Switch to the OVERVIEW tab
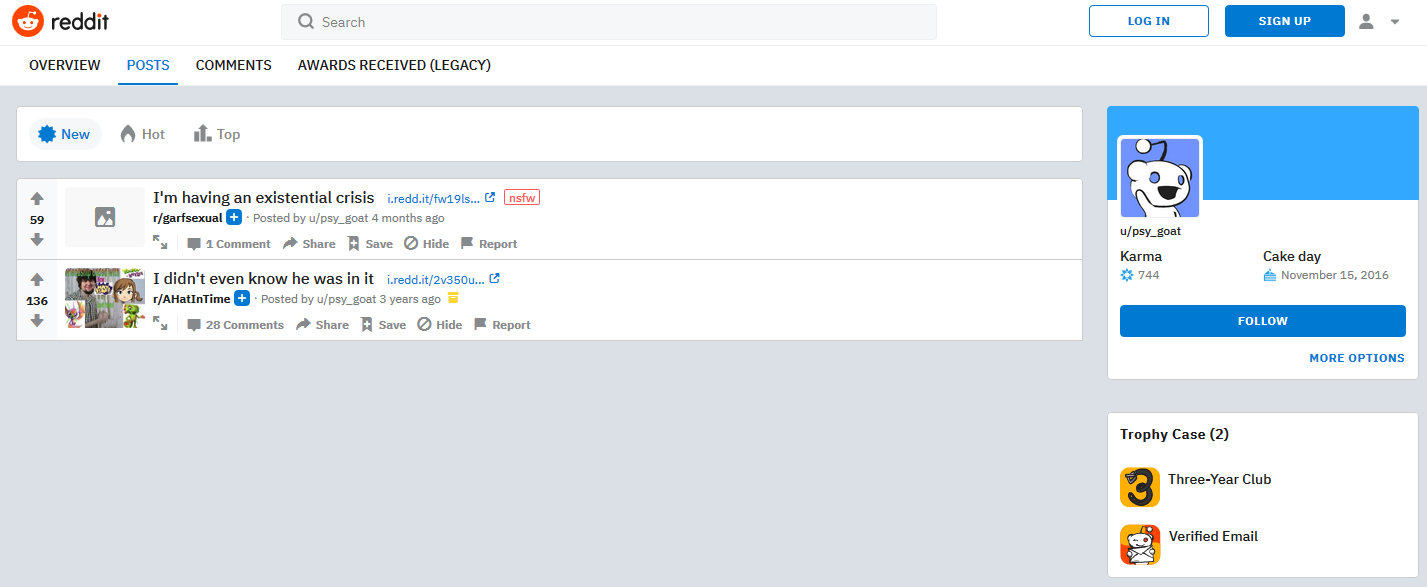This screenshot has width=1427, height=587. [x=65, y=65]
